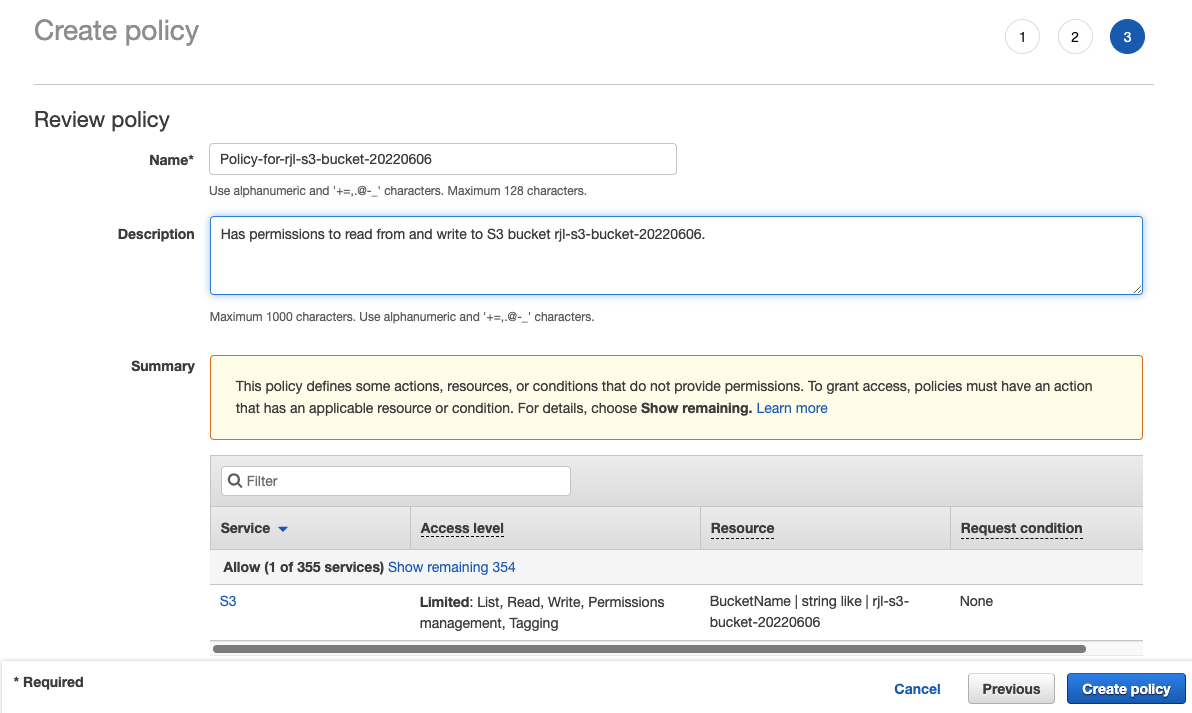This screenshot has width=1192, height=713.
Task: Click the horizontal scrollbar under table
Action: point(650,649)
